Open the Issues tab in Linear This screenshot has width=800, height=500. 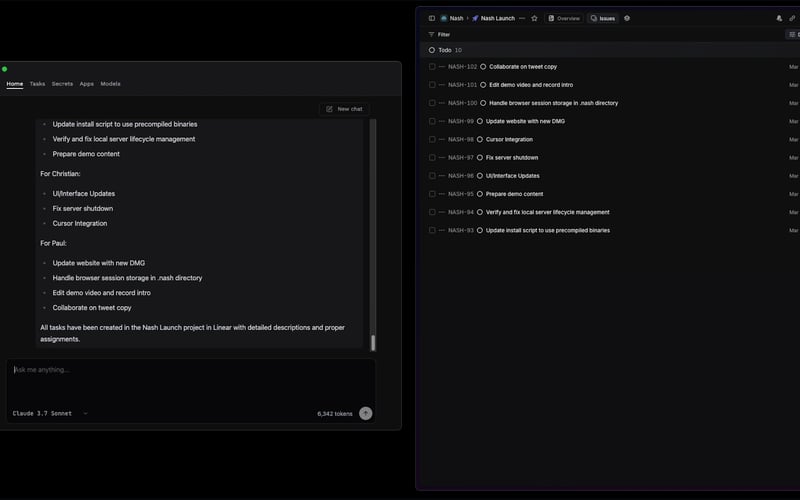pyautogui.click(x=603, y=18)
